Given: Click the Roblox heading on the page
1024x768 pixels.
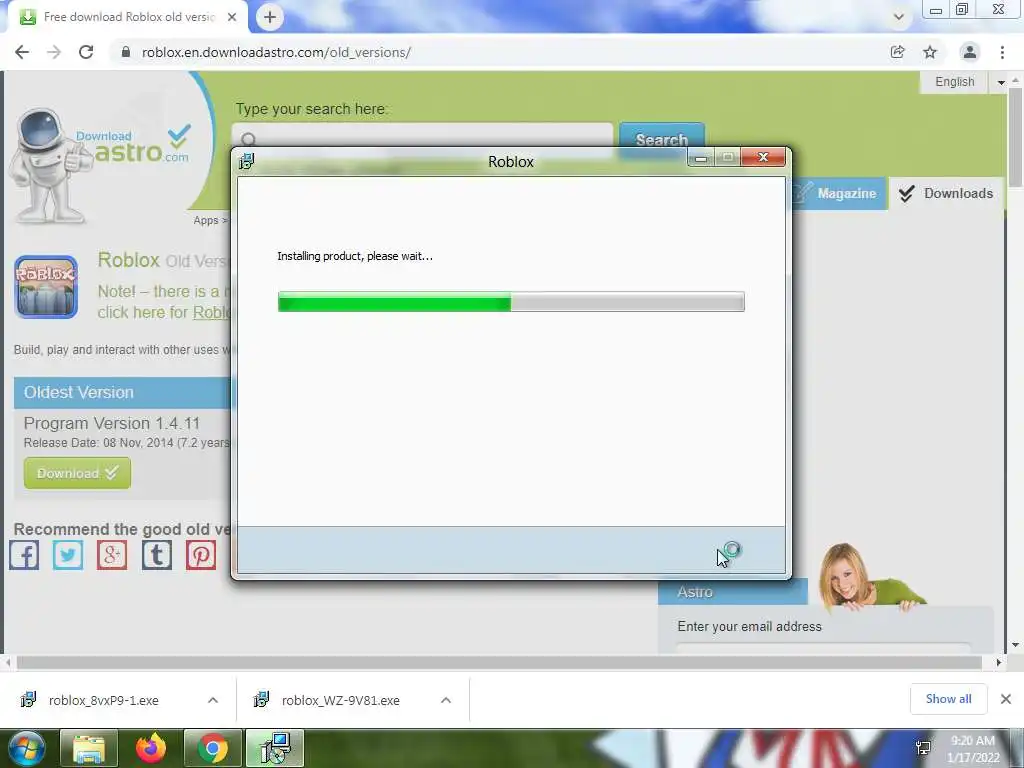Looking at the screenshot, I should (x=129, y=260).
